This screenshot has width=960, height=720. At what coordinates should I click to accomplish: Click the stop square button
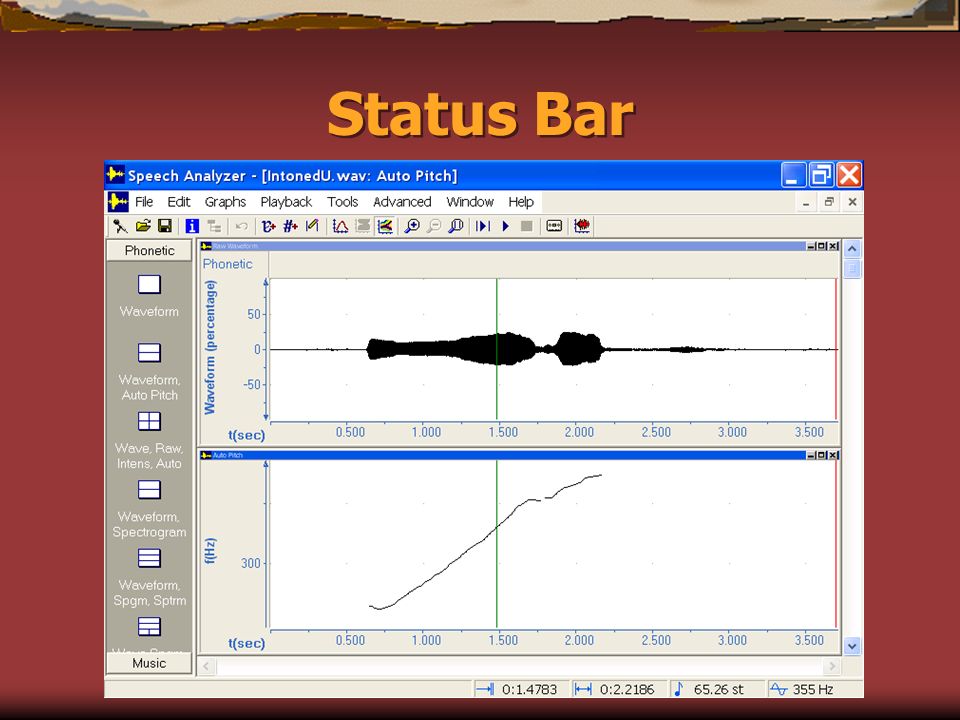(527, 226)
